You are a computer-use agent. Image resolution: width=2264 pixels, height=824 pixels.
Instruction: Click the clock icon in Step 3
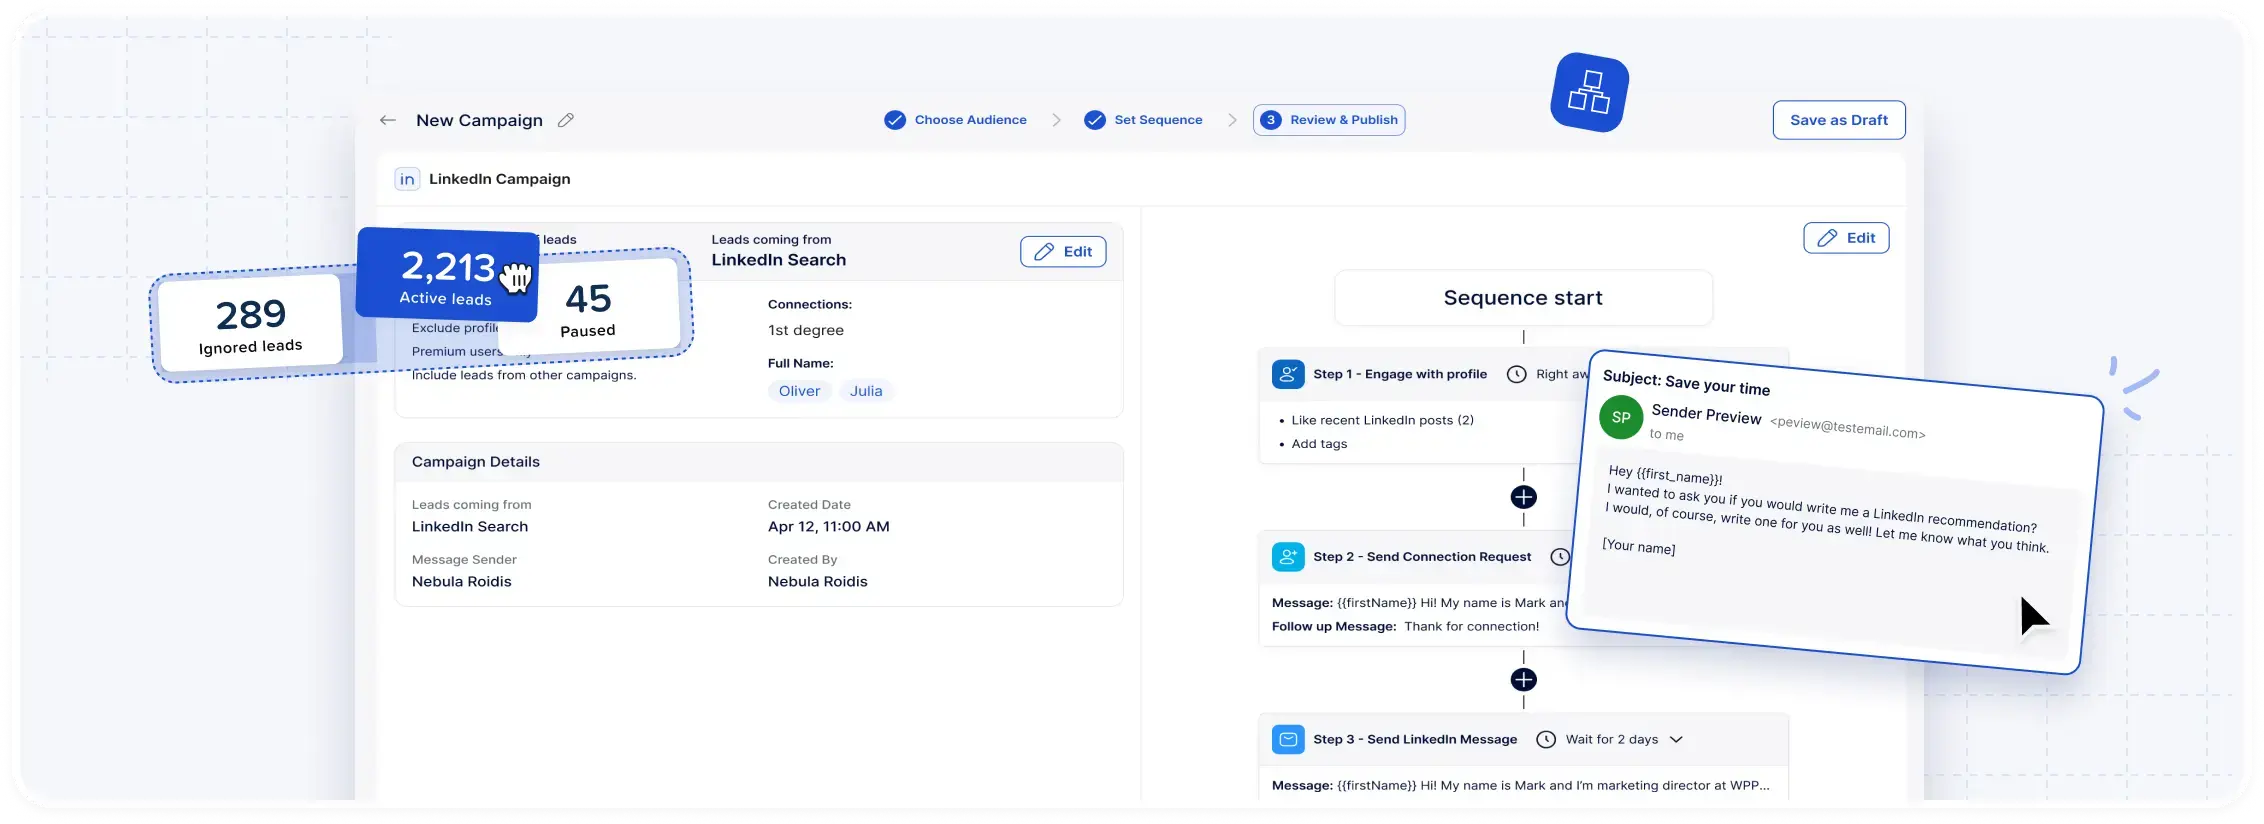[x=1546, y=740]
